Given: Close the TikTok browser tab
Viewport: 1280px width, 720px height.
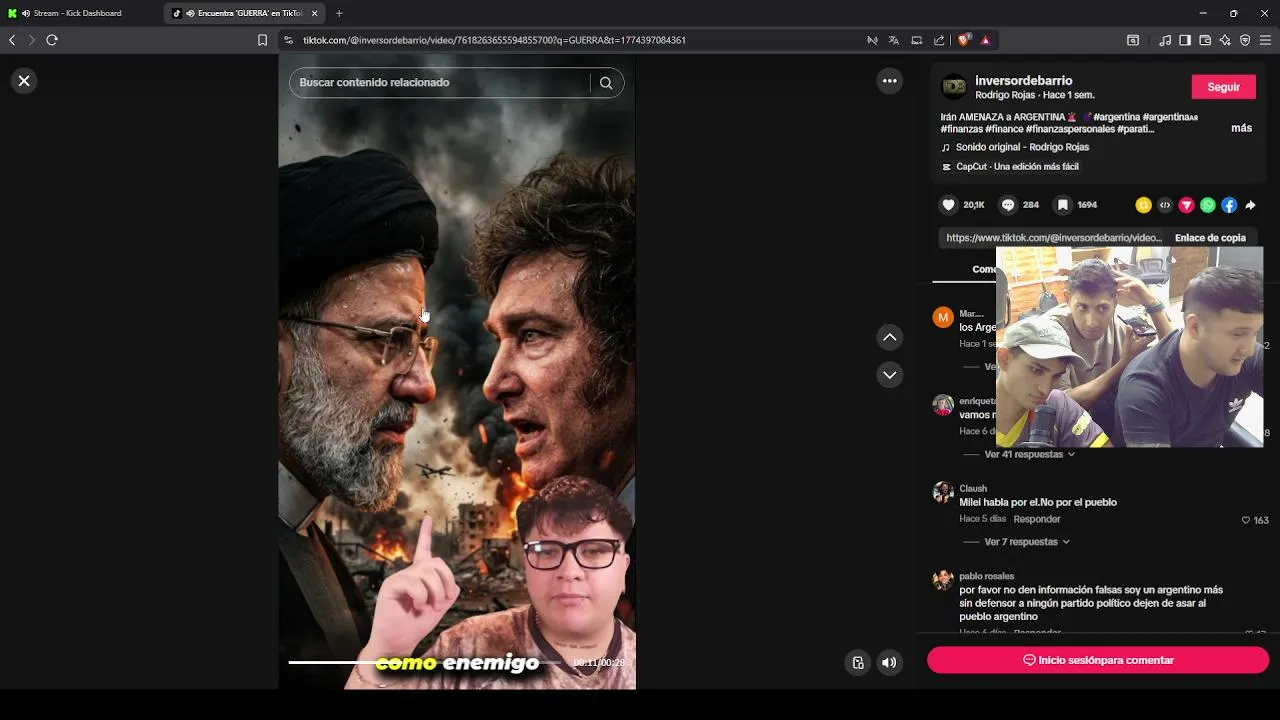Looking at the screenshot, I should coord(314,13).
